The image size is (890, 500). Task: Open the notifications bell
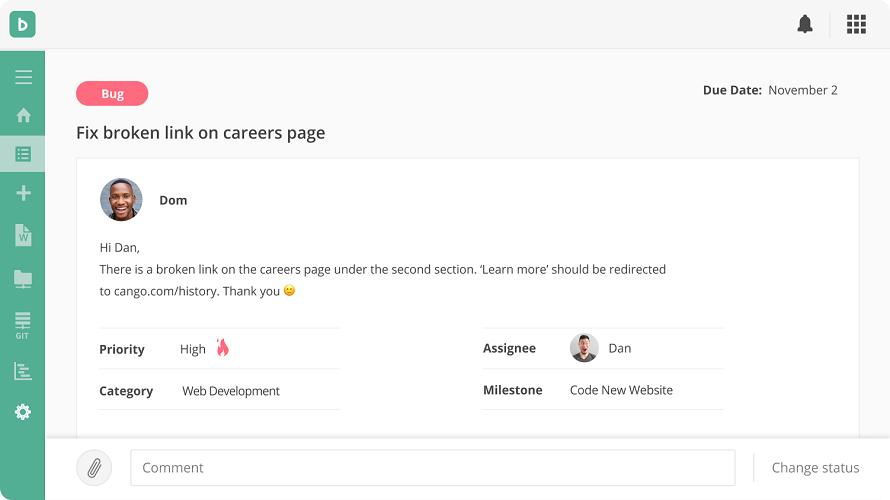click(805, 24)
